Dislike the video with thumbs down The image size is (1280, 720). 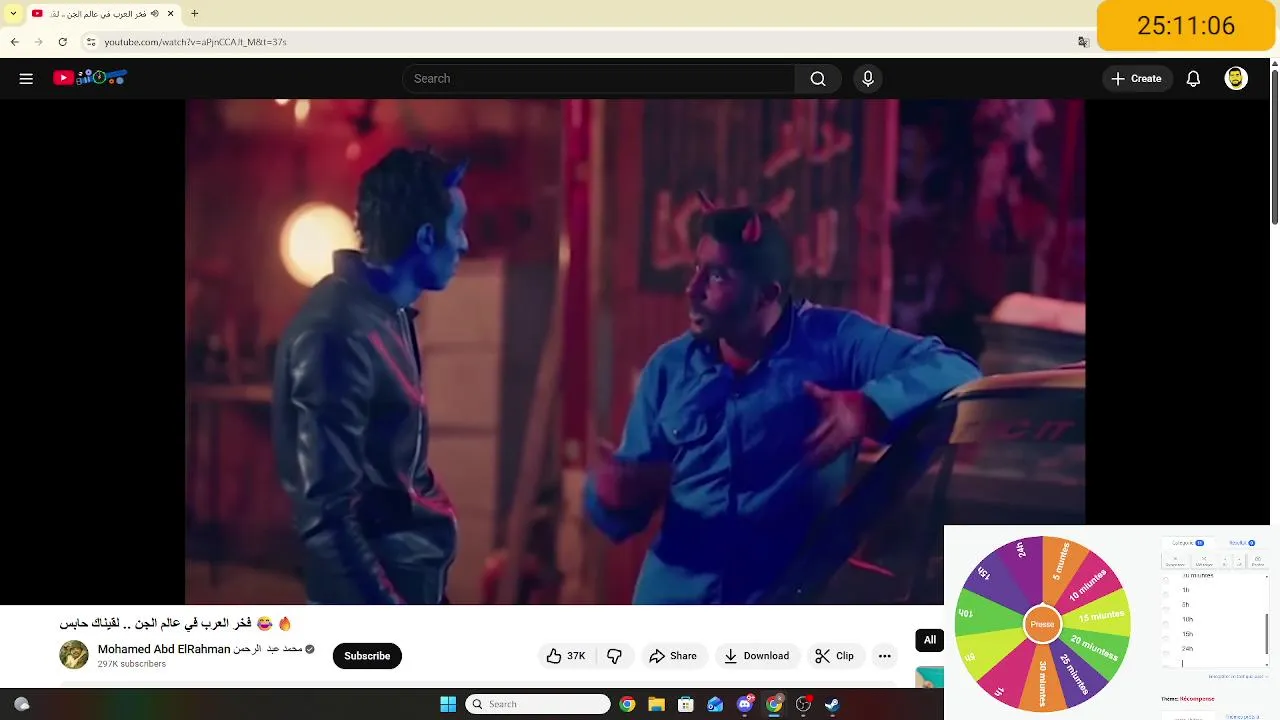[615, 656]
